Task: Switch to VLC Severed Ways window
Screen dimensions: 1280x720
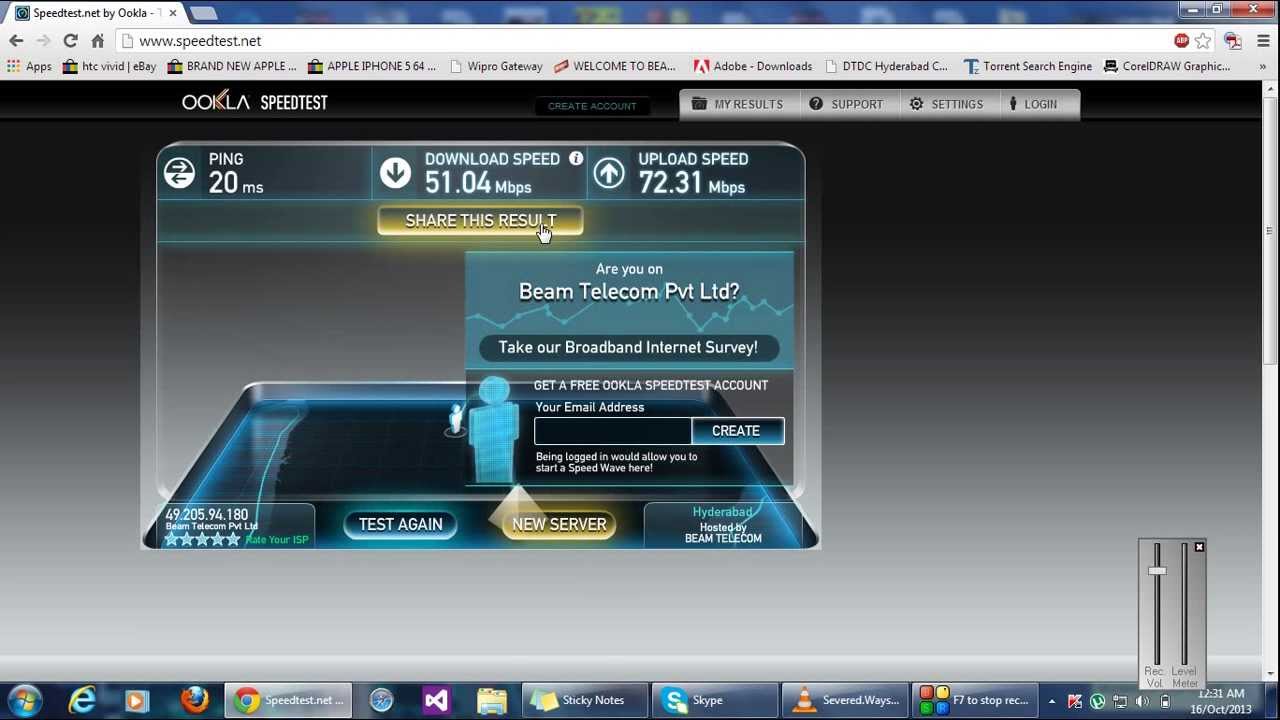Action: pos(847,700)
